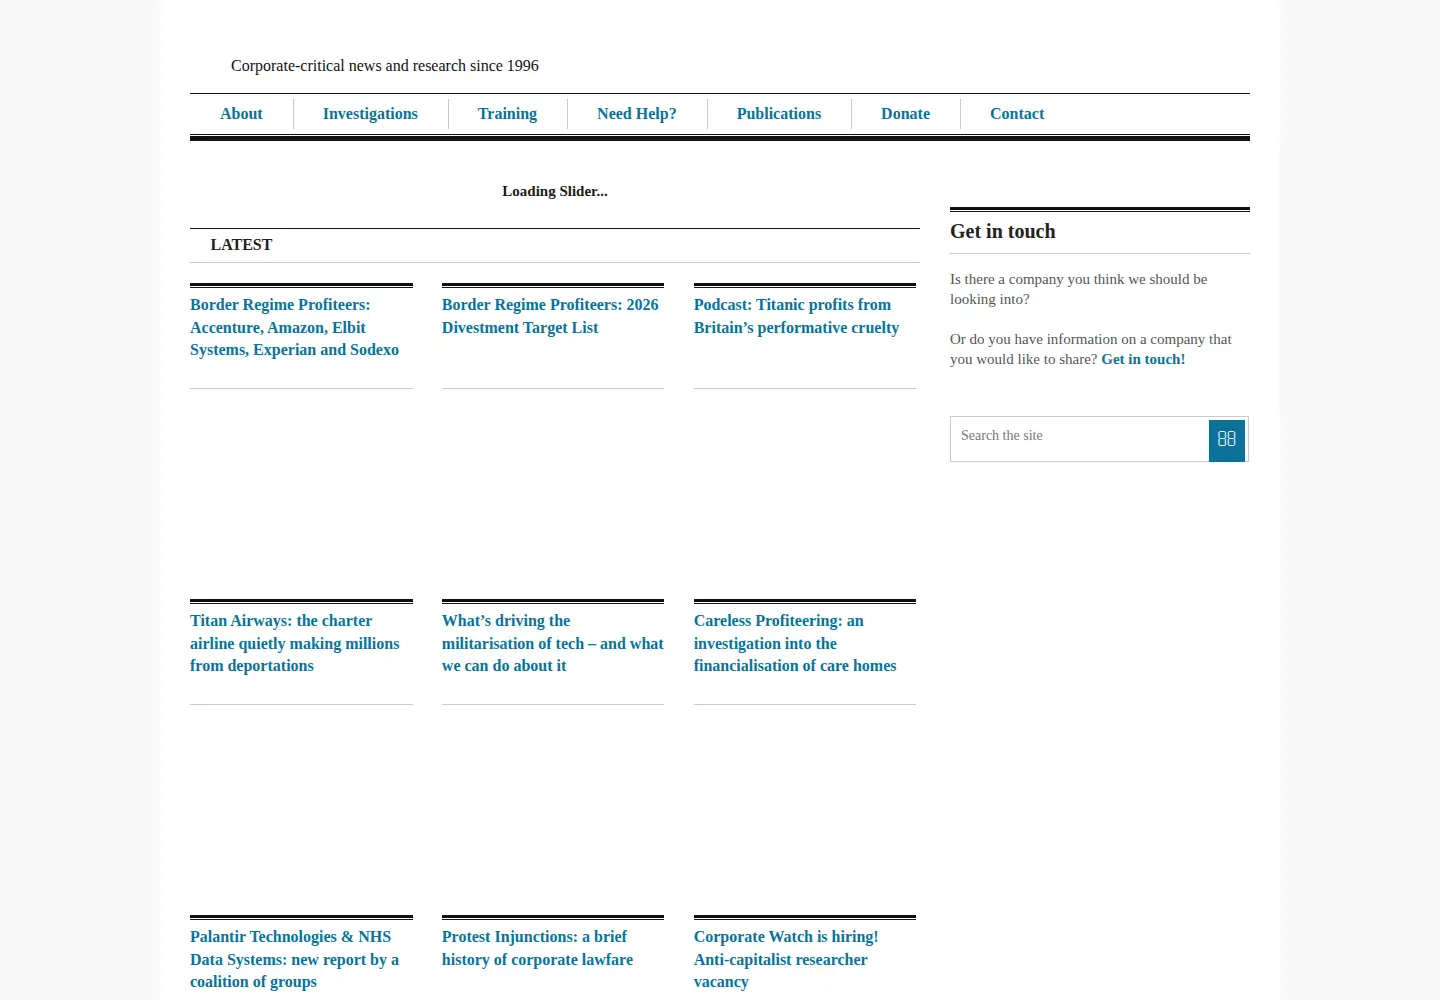
Task: View the Careless Profiteering care homes investigation
Action: point(795,643)
